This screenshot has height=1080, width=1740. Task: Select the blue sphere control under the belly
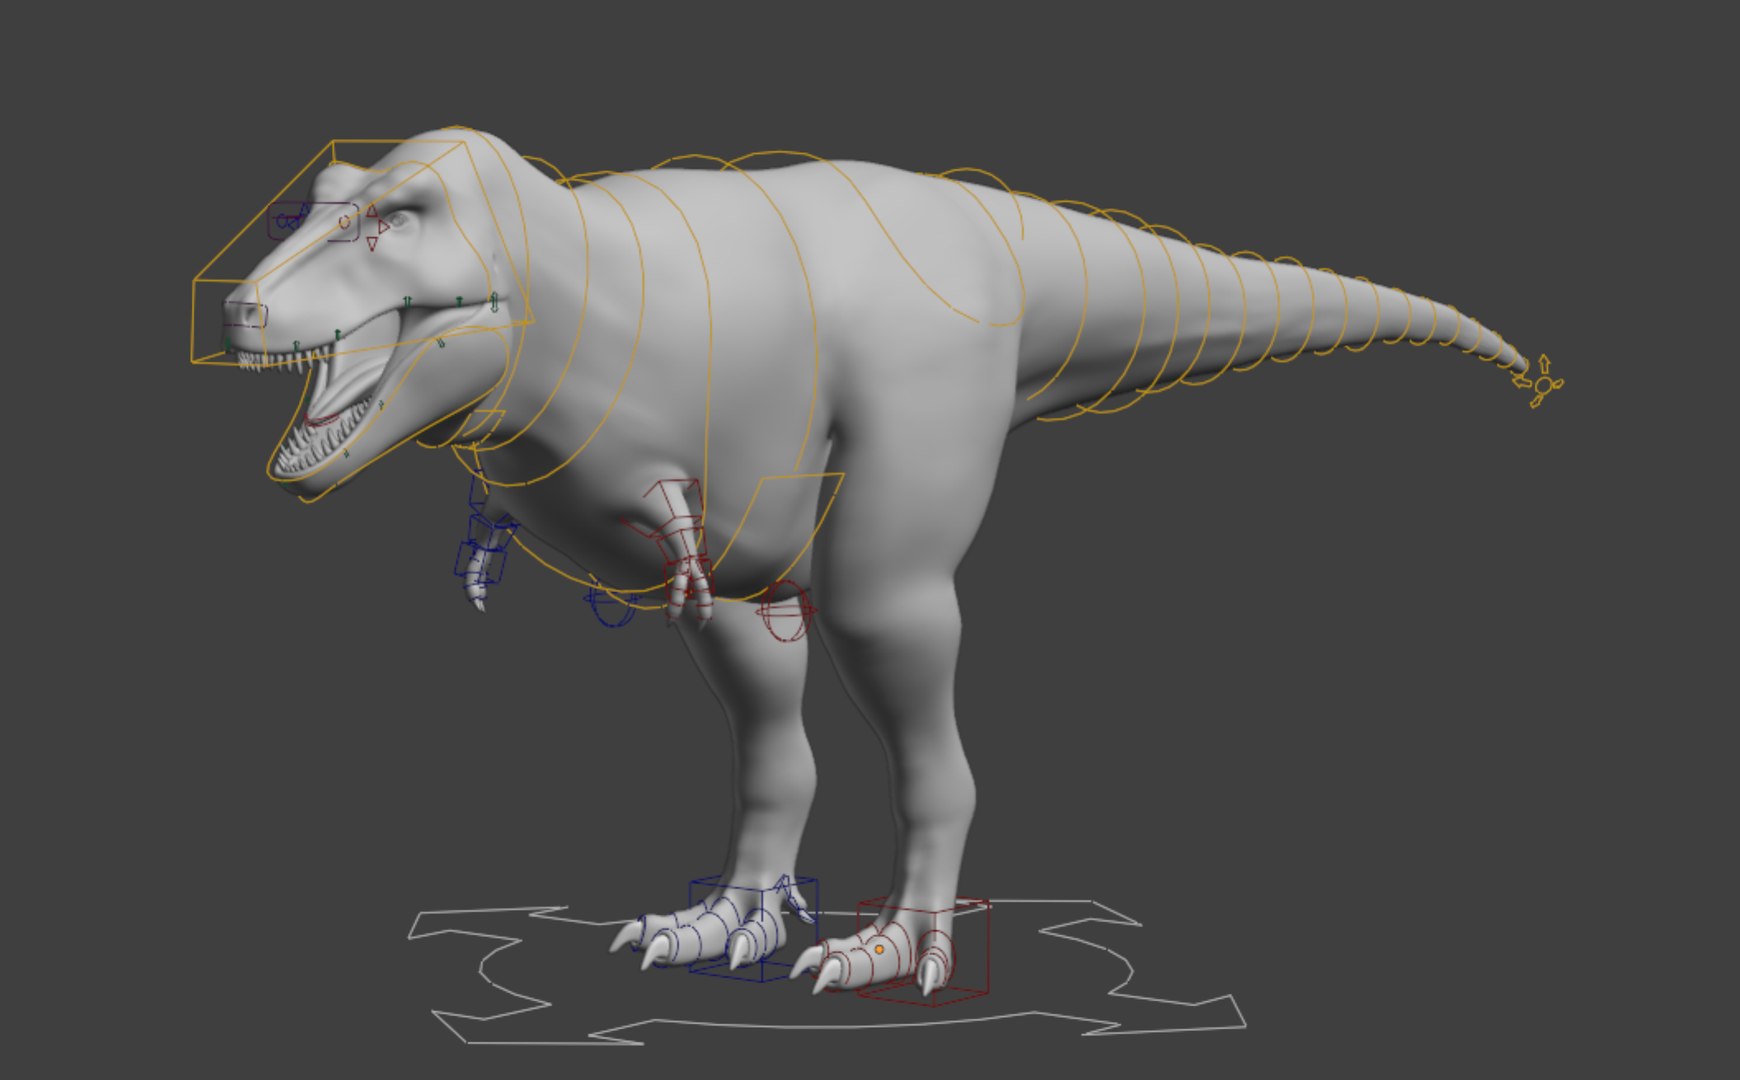610,605
